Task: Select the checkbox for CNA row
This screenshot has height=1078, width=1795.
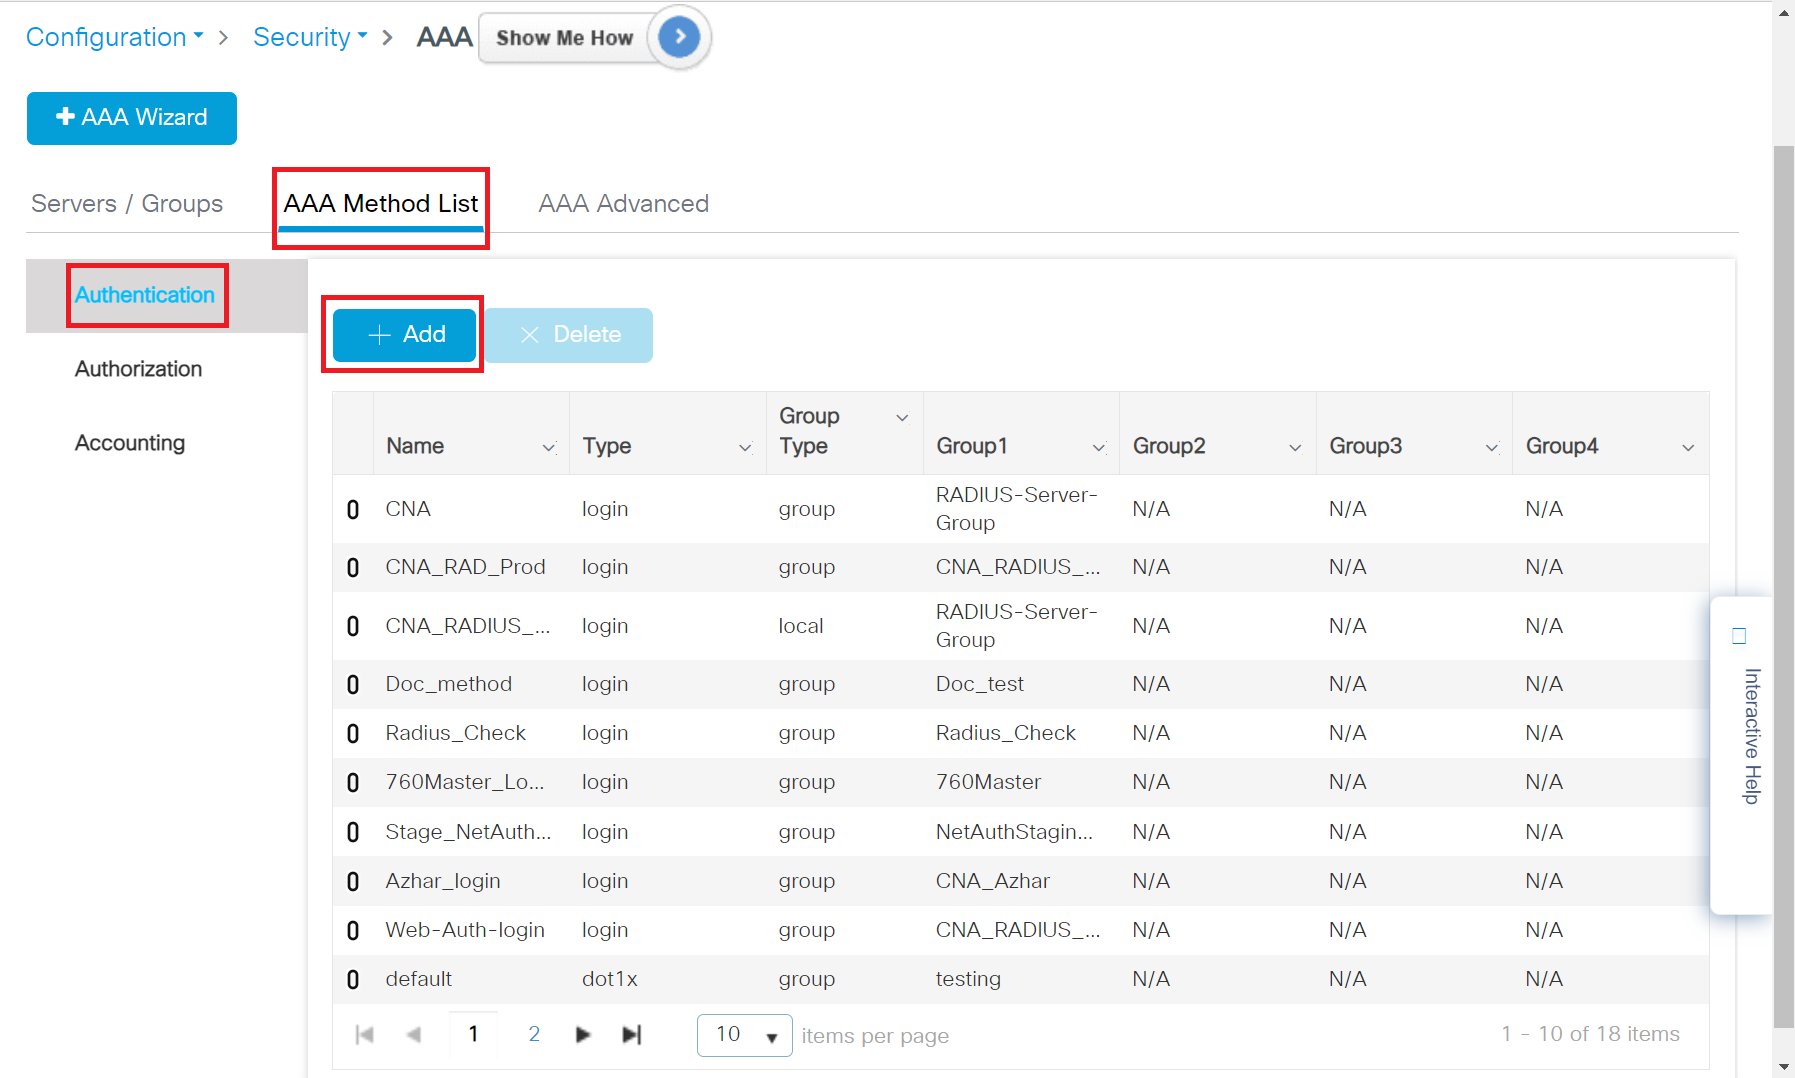Action: 353,510
